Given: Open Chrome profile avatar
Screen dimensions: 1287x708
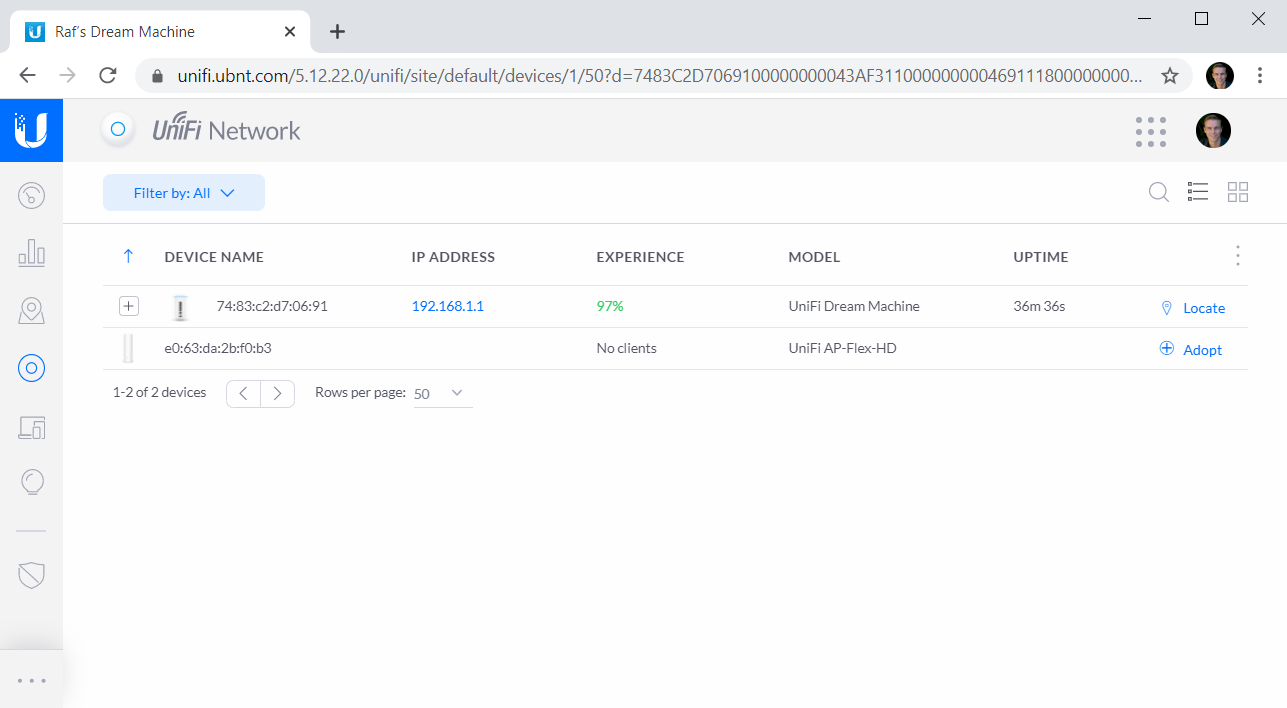Looking at the screenshot, I should [1220, 76].
